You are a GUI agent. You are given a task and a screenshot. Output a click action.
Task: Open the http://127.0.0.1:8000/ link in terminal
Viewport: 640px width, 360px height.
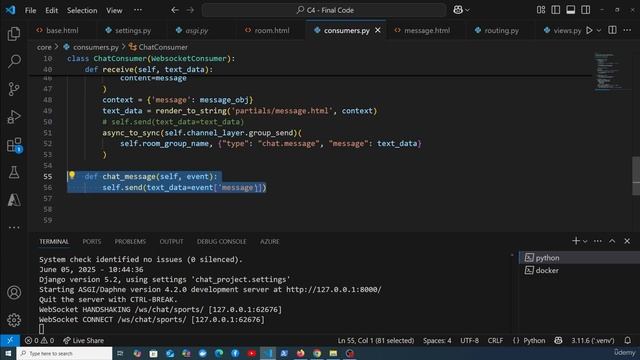333,289
